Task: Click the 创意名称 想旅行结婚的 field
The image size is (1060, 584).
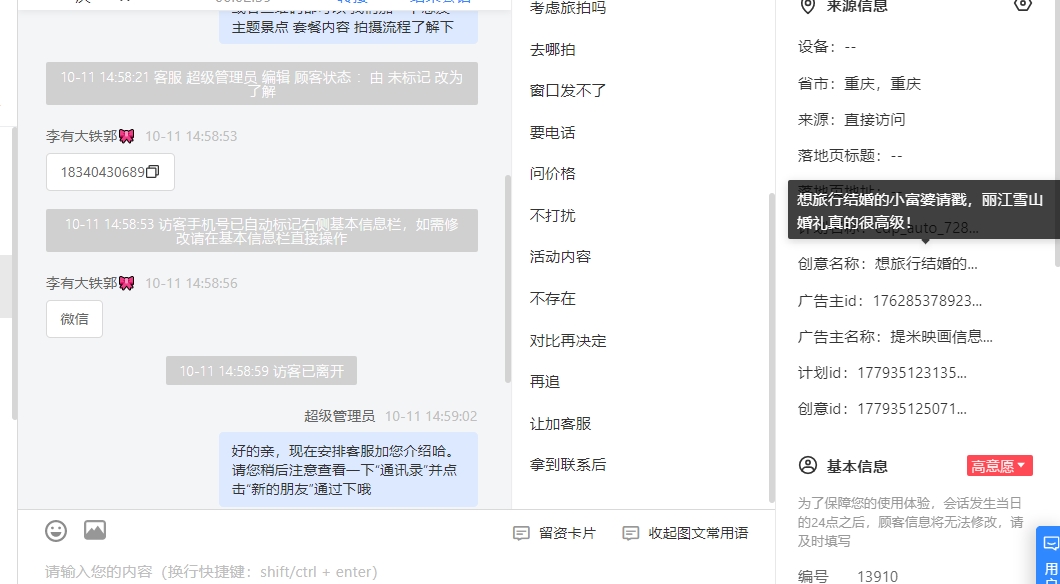Action: coord(888,264)
